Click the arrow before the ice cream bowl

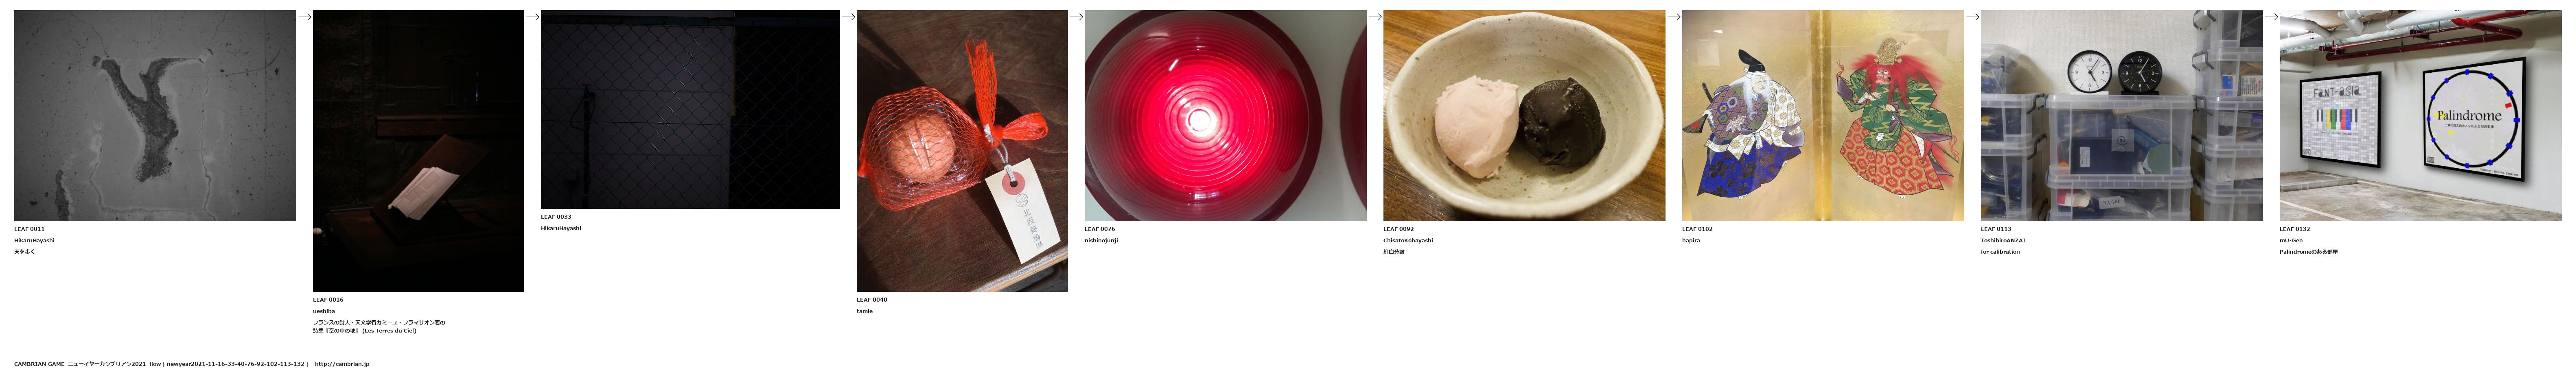pyautogui.click(x=1375, y=17)
